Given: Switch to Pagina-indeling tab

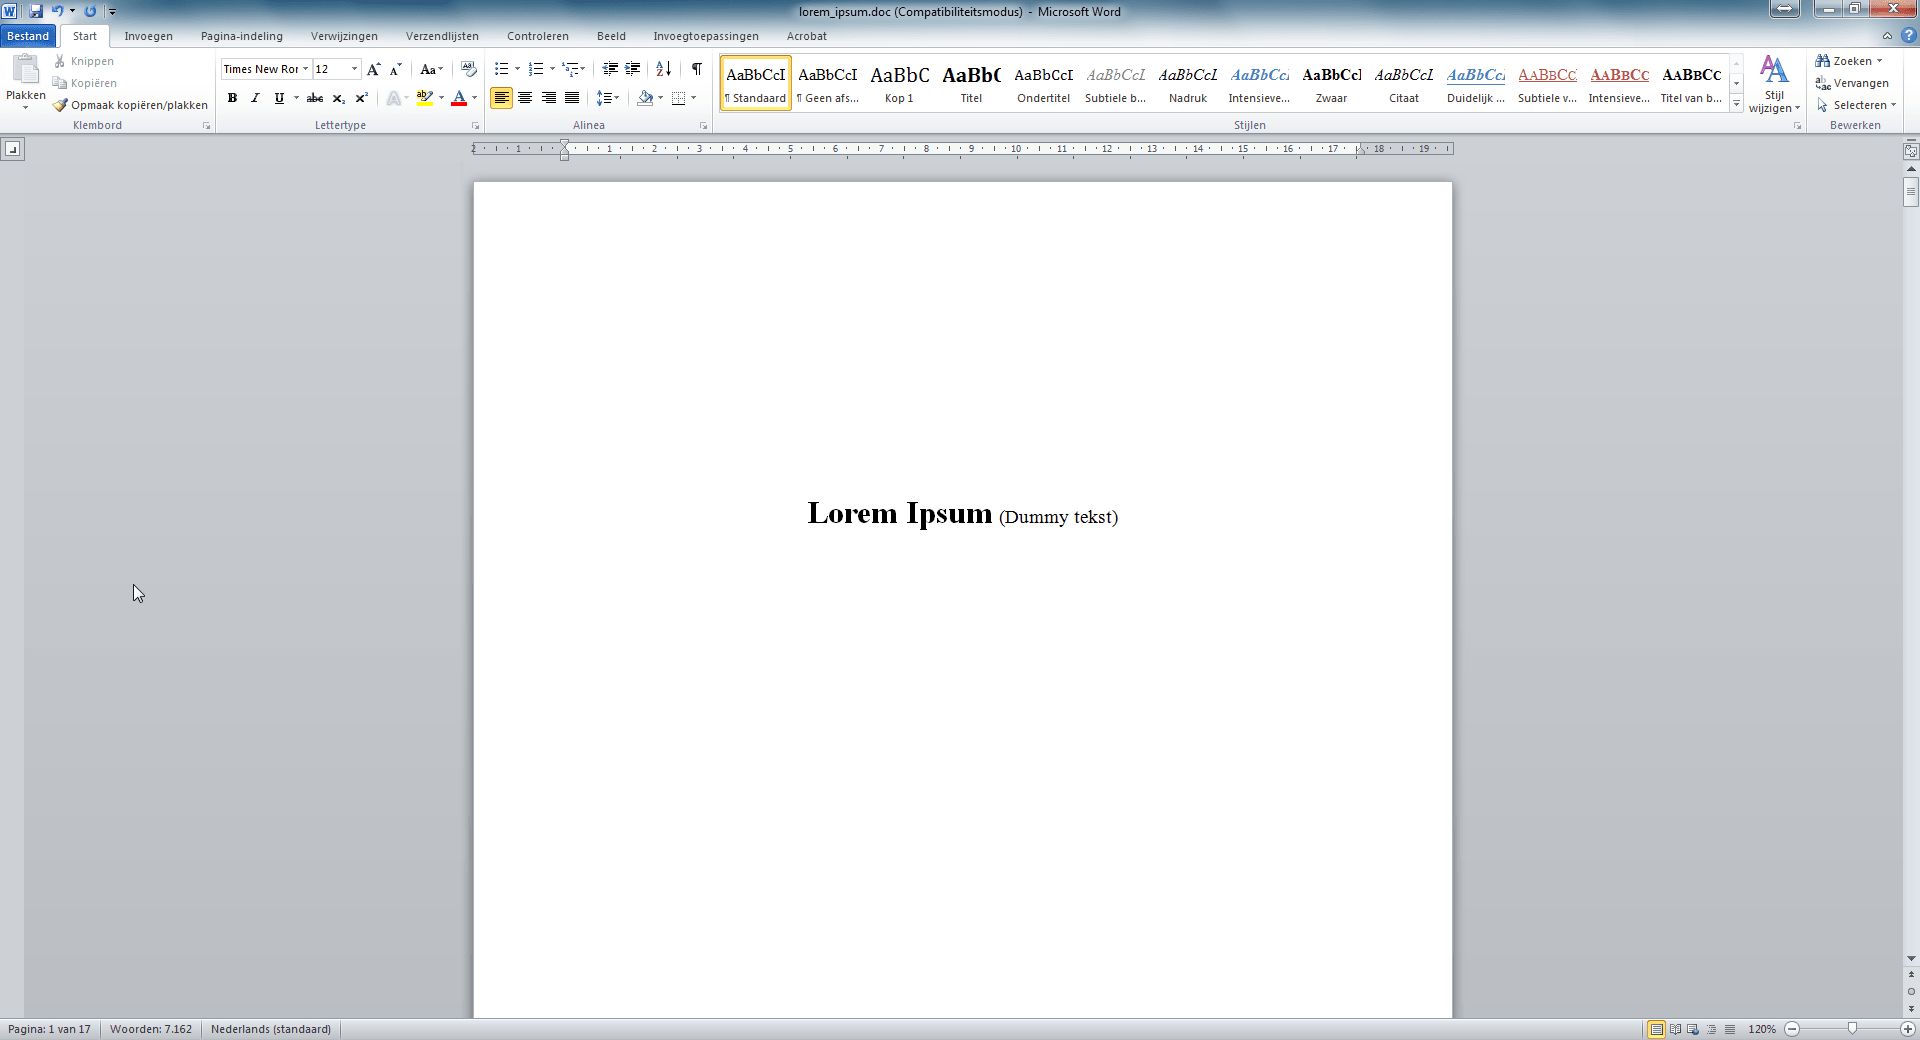Looking at the screenshot, I should point(242,36).
